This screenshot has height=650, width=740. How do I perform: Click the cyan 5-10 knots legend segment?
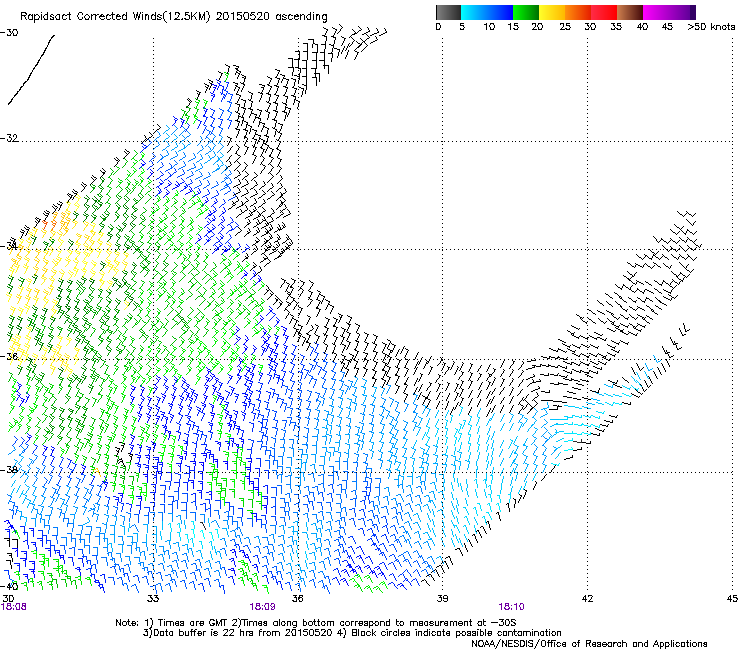click(x=473, y=12)
